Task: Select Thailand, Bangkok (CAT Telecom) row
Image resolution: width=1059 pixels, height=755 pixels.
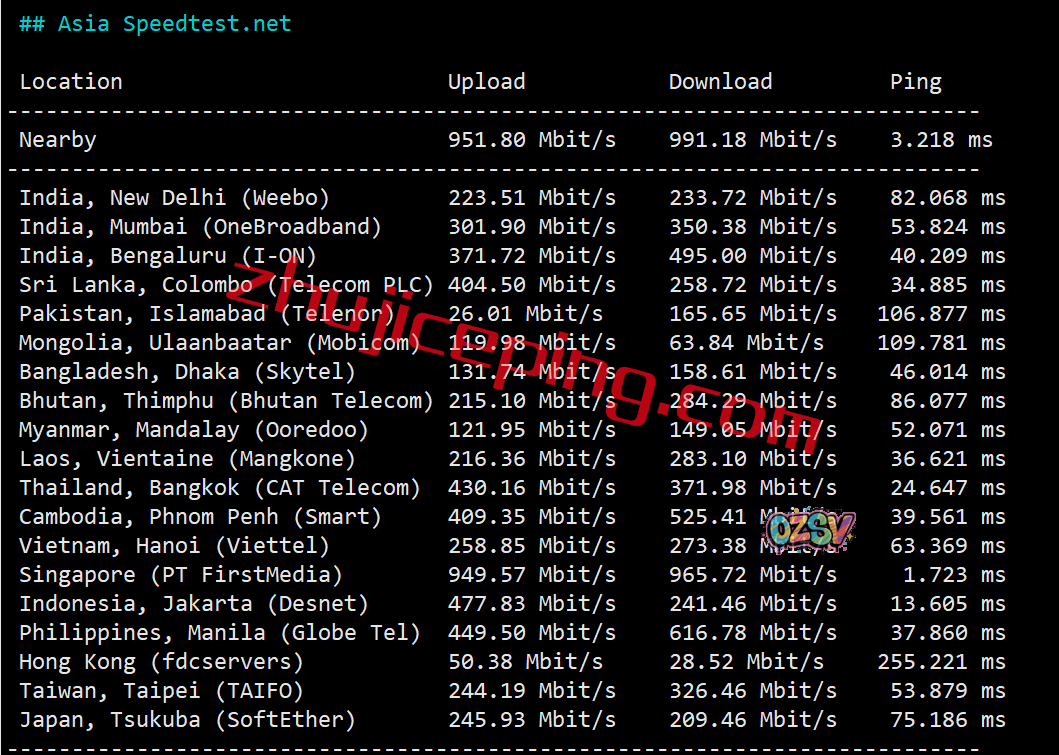Action: (x=220, y=488)
